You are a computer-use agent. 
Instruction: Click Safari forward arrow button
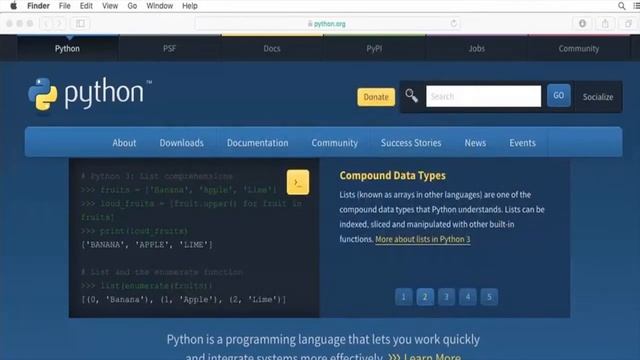point(59,24)
